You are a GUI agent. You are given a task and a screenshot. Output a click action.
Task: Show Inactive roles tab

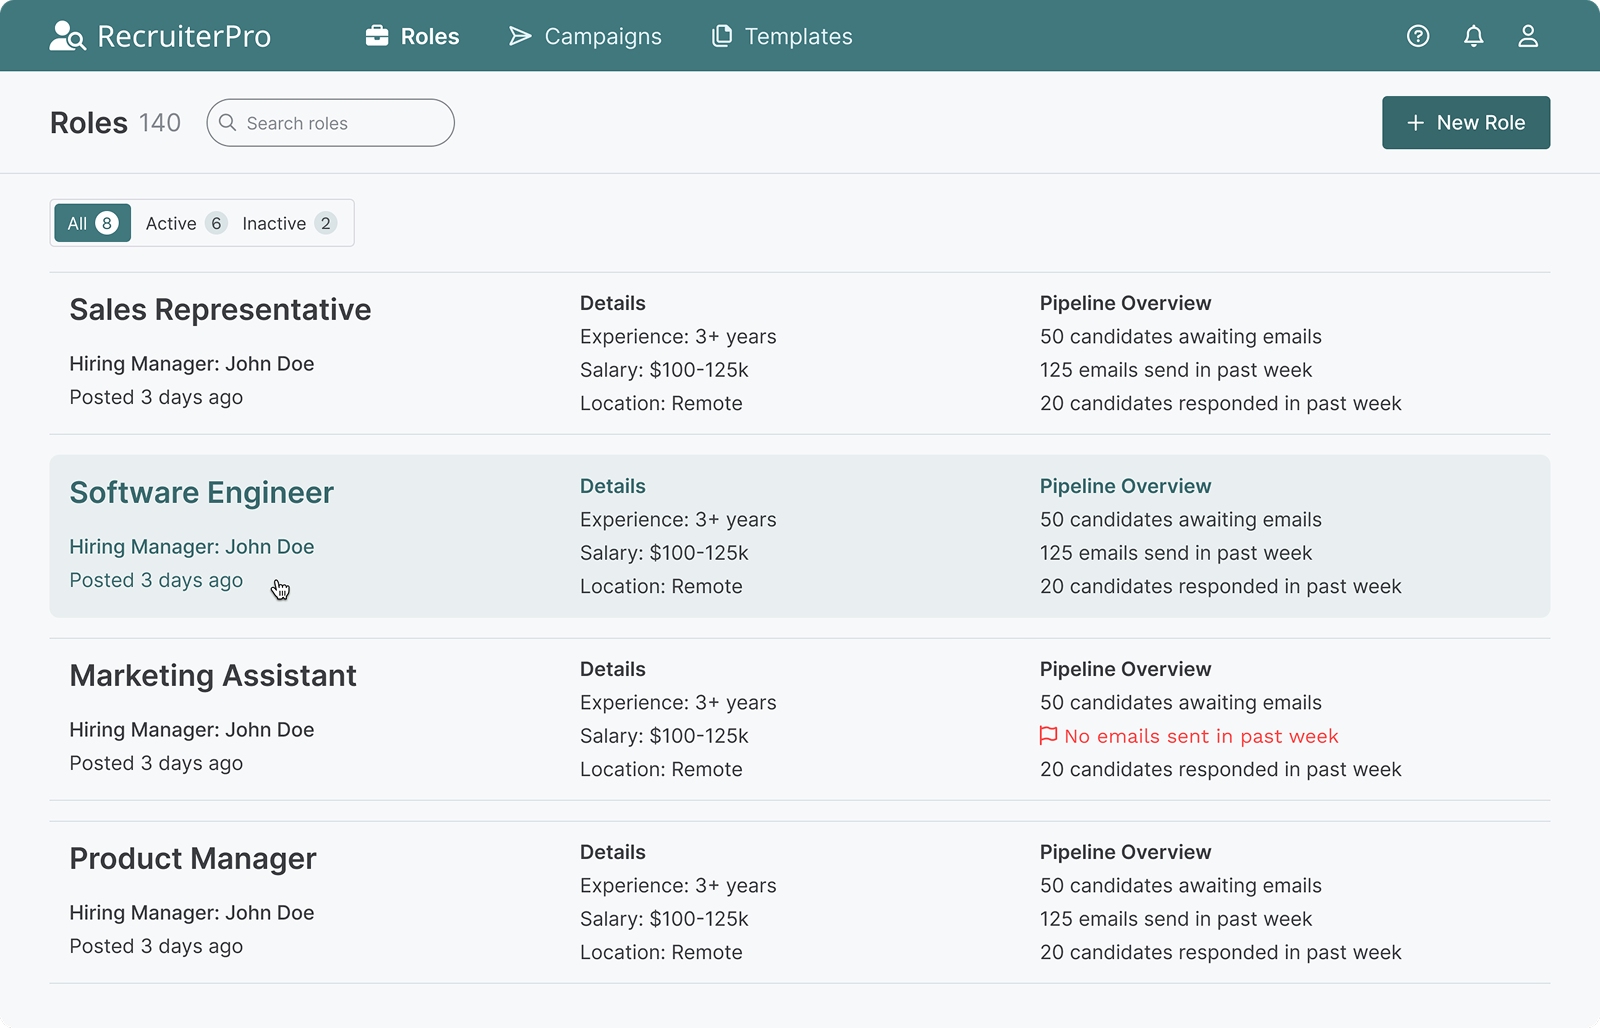click(x=288, y=223)
